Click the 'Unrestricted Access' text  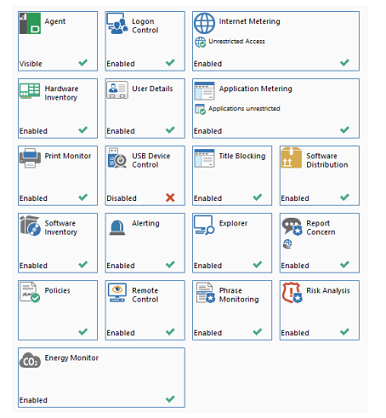point(237,41)
